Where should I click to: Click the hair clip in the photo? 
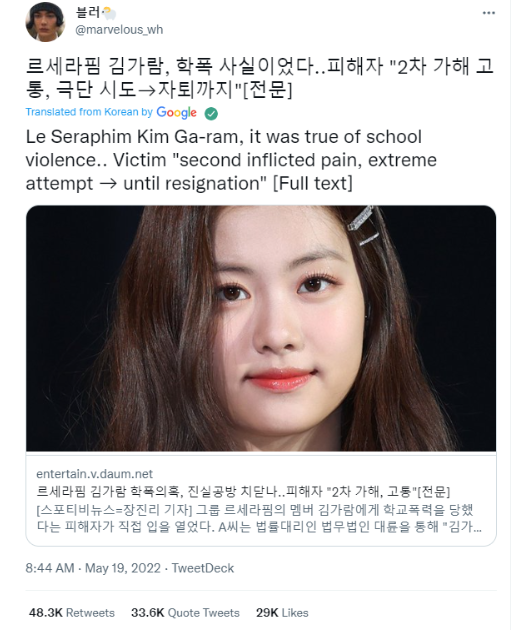[x=363, y=225]
